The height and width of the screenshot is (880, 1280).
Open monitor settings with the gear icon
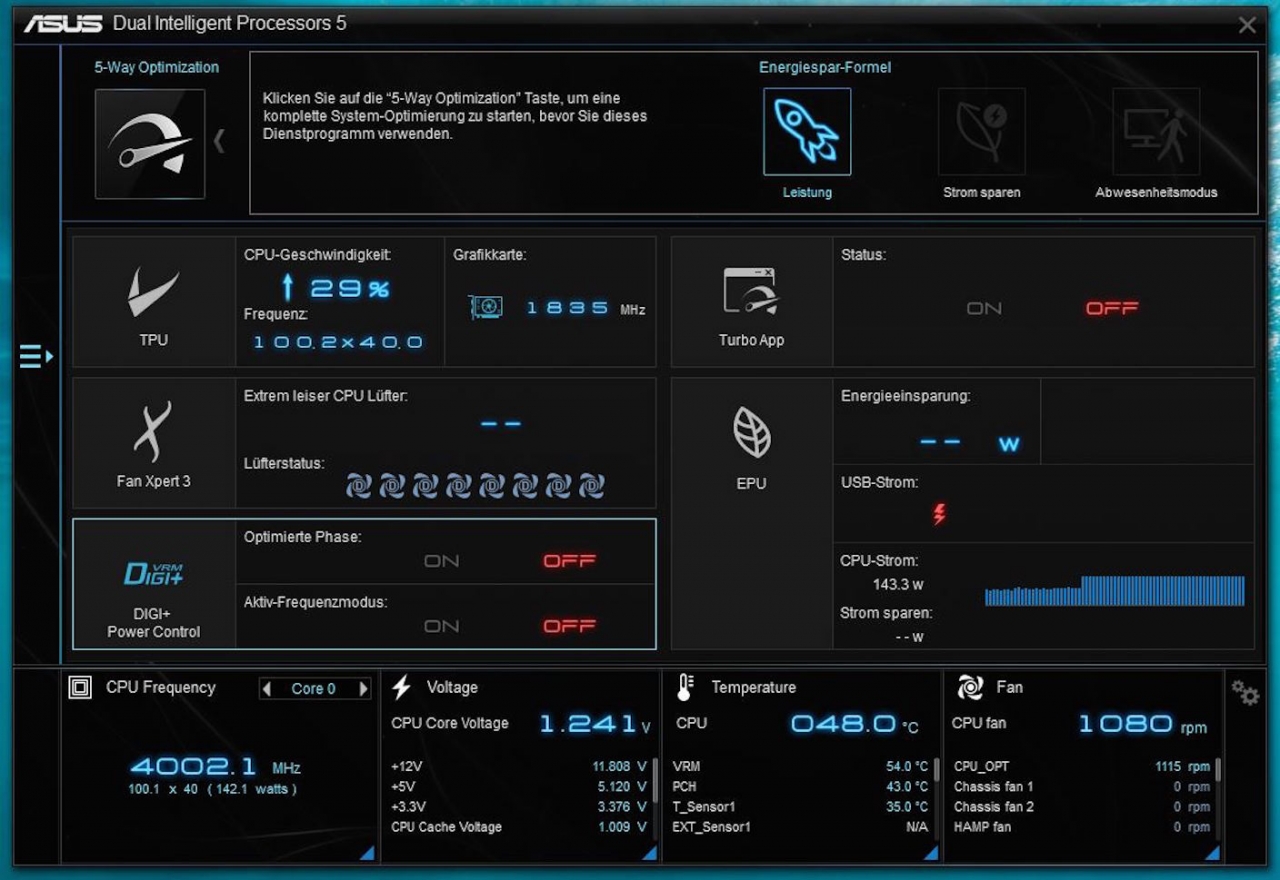(x=1245, y=692)
